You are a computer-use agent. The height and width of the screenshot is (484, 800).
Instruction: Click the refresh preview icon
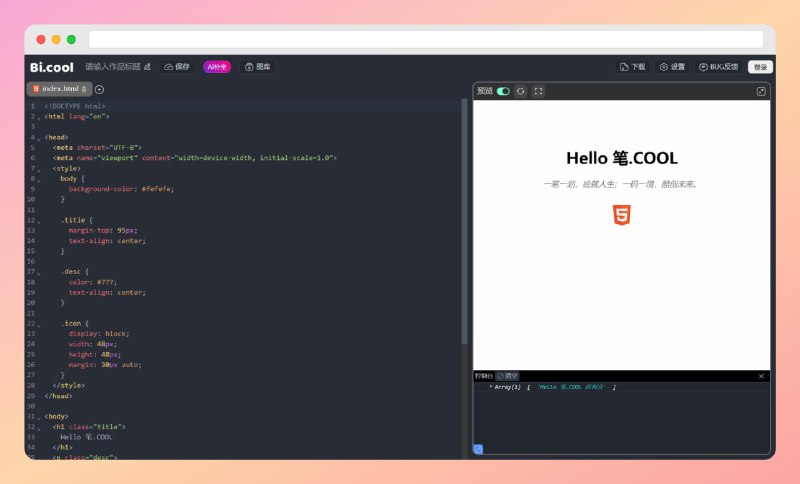(x=520, y=91)
